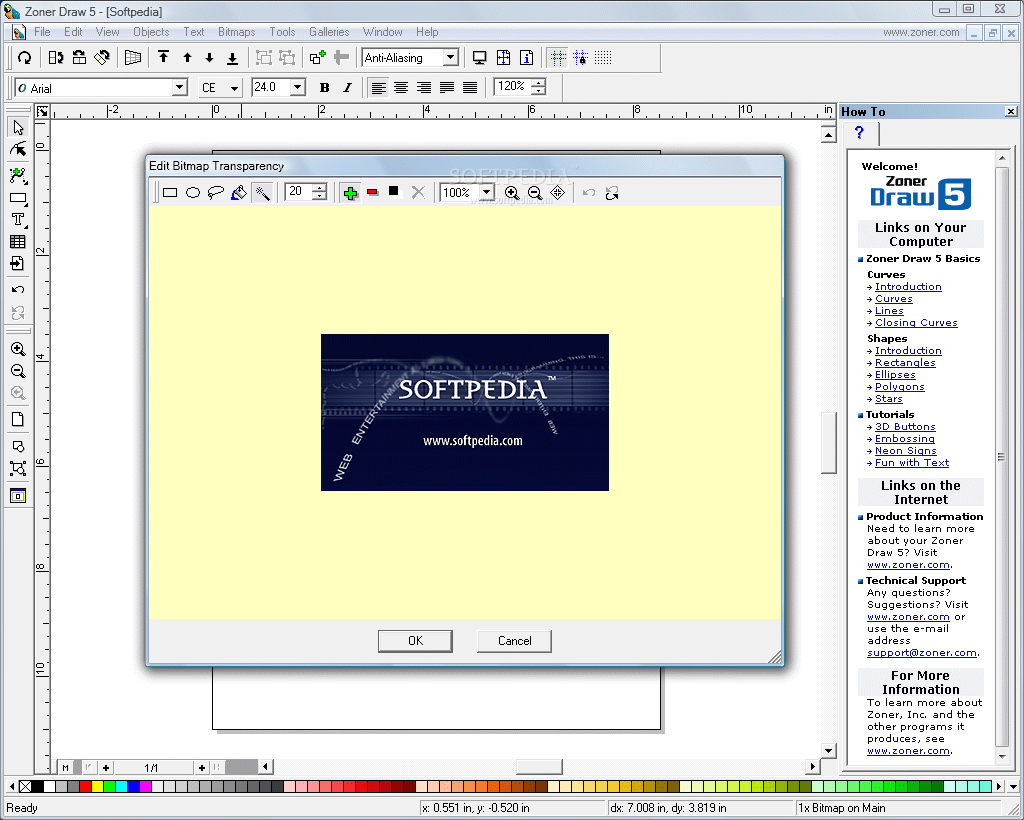
Task: Increase the tolerance value 20 spinner
Action: coord(319,188)
